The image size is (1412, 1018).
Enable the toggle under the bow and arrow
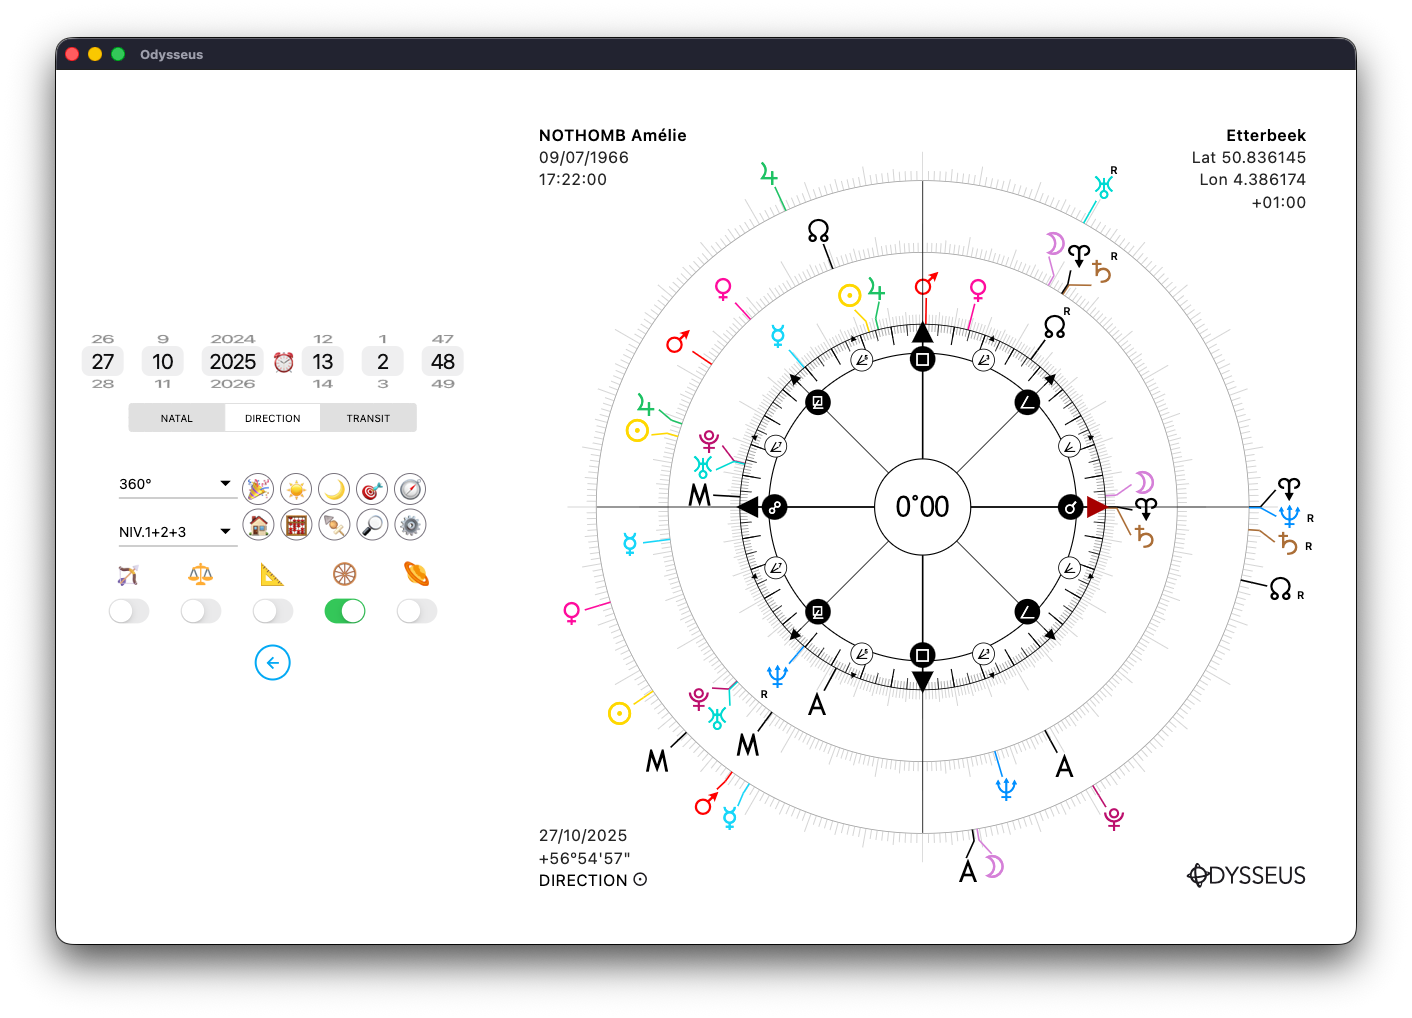[129, 611]
